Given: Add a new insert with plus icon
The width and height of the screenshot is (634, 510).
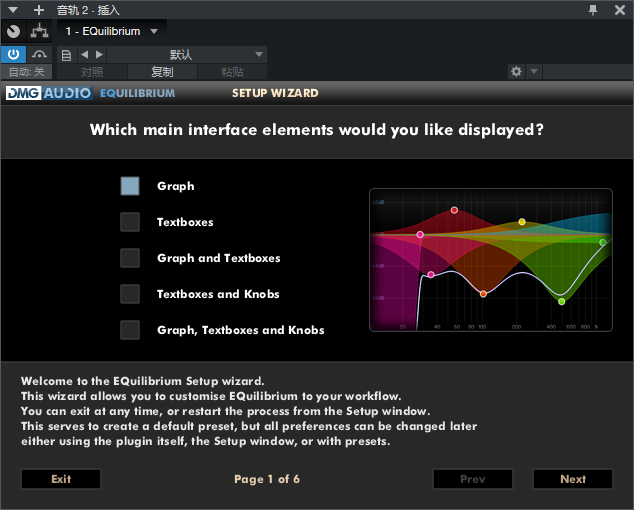Looking at the screenshot, I should [x=38, y=10].
